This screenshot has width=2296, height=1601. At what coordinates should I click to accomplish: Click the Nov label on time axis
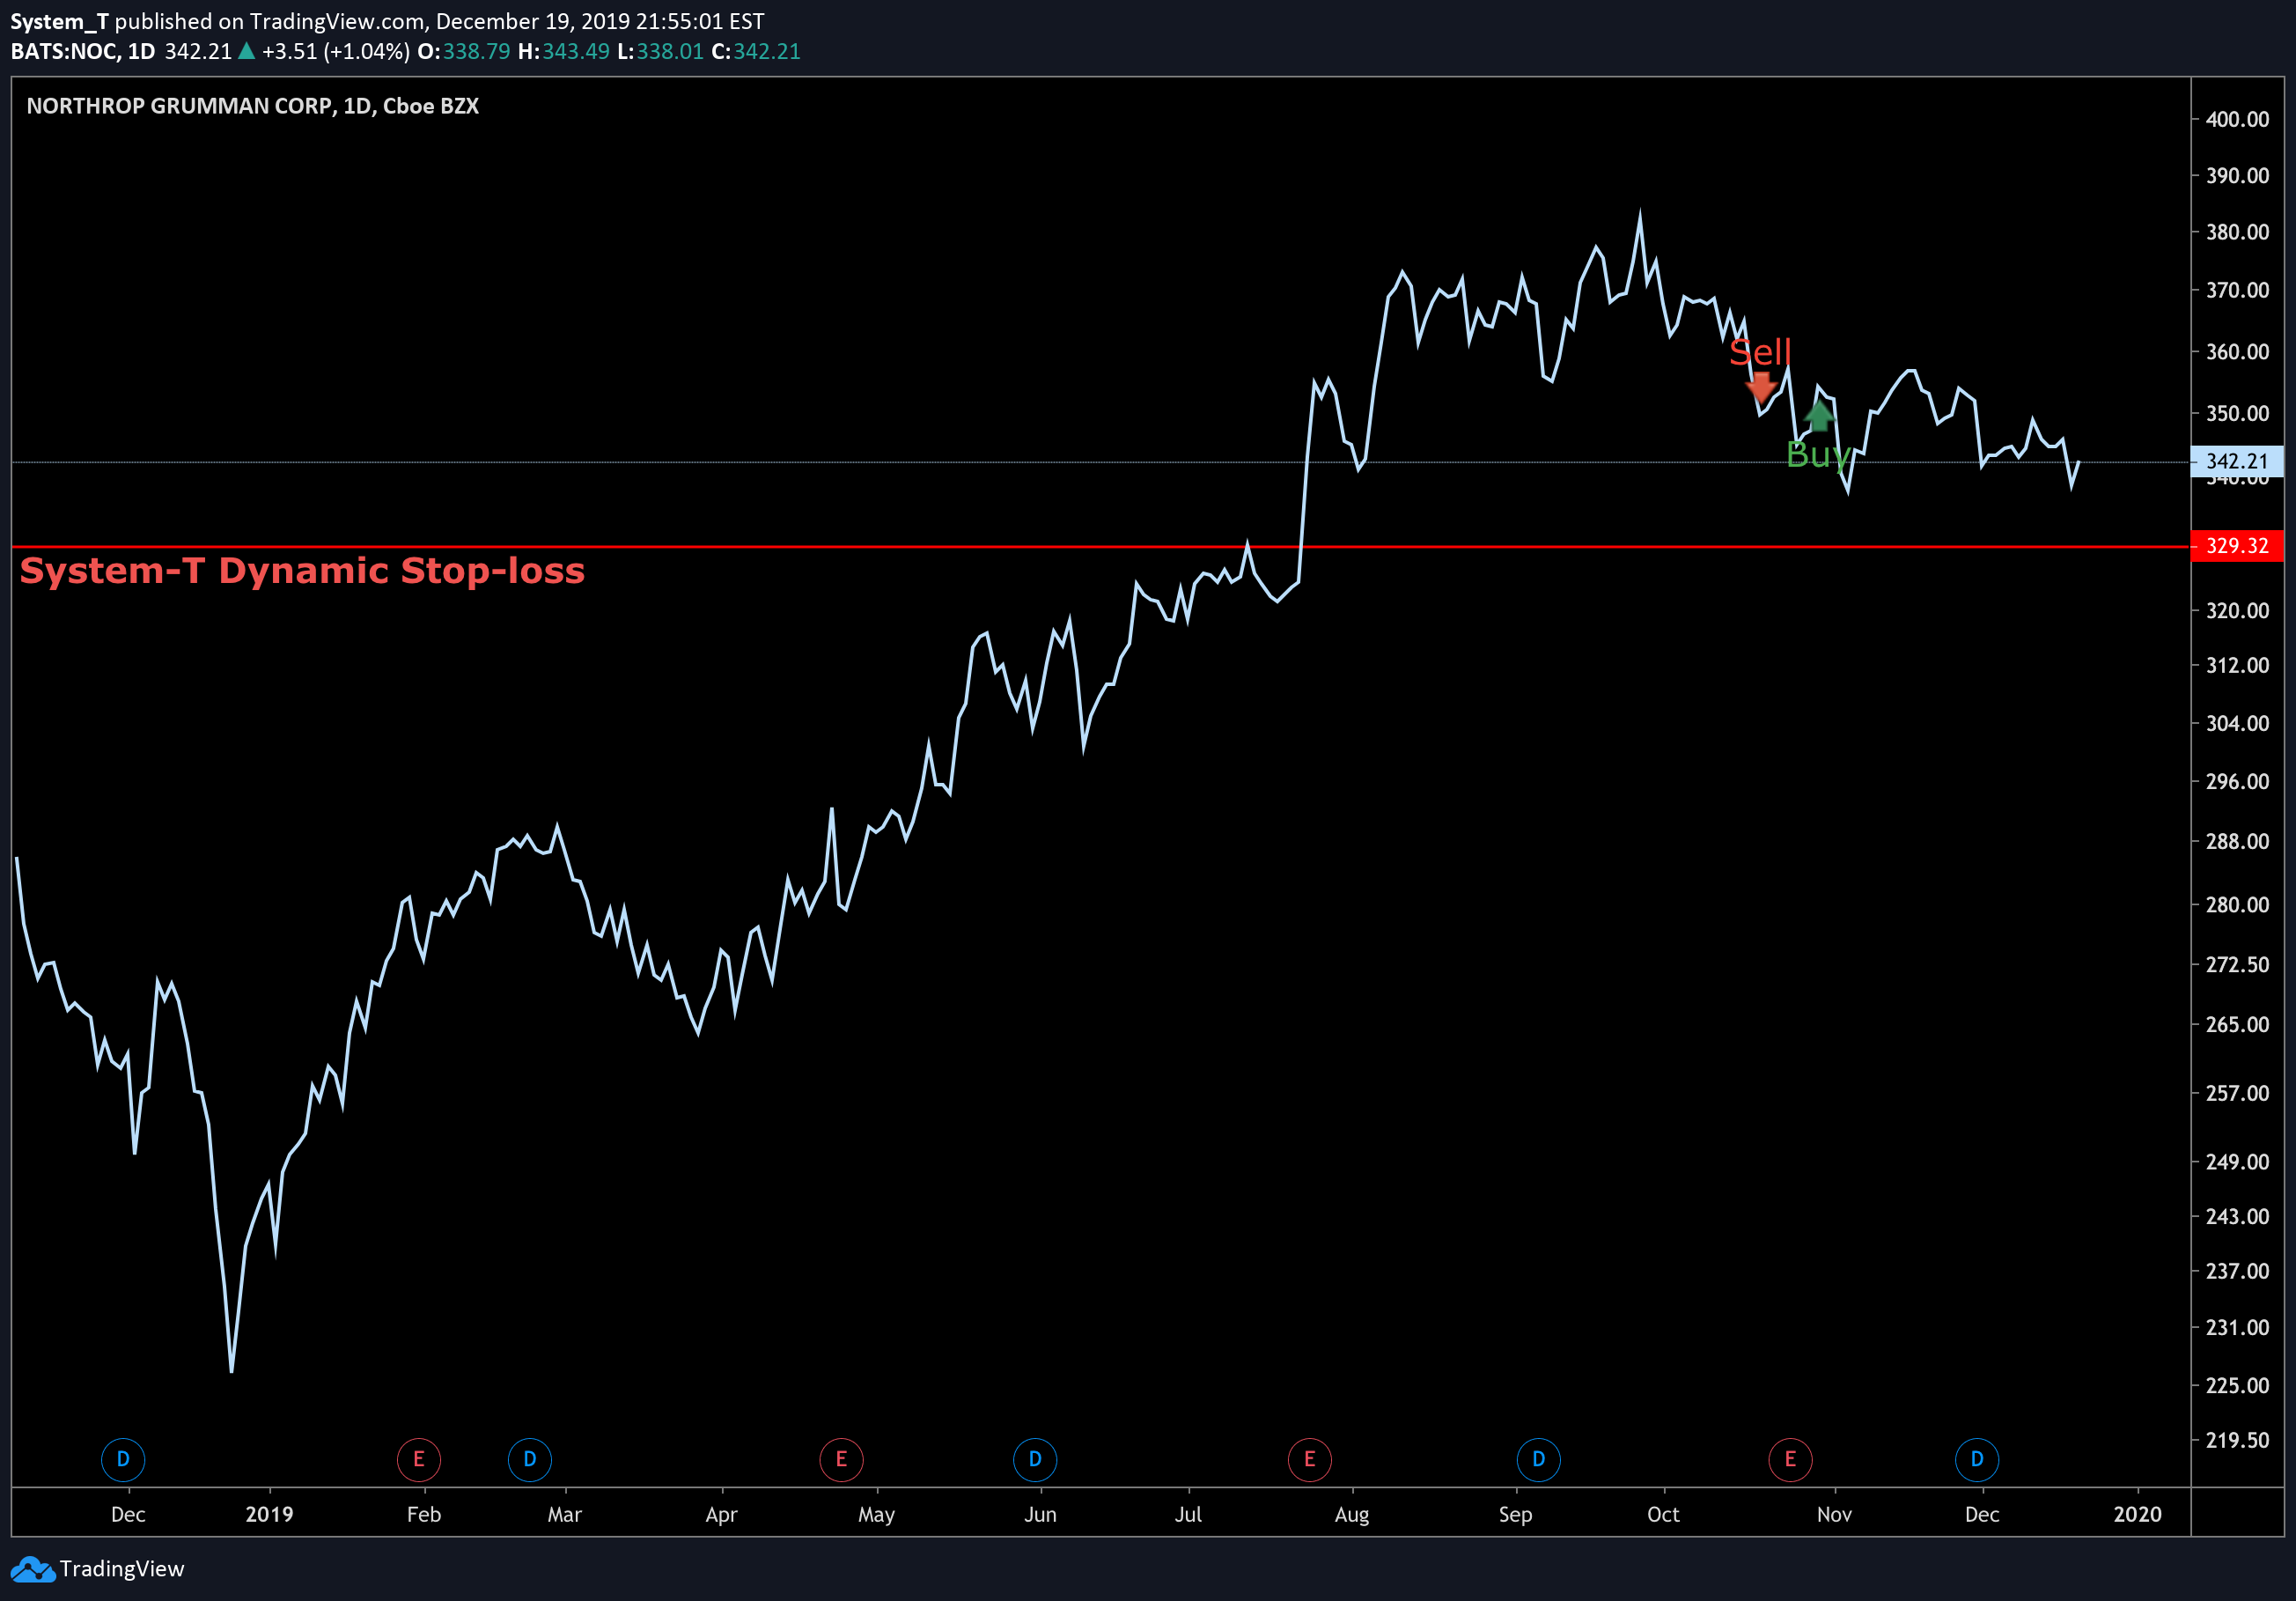tap(1834, 1514)
